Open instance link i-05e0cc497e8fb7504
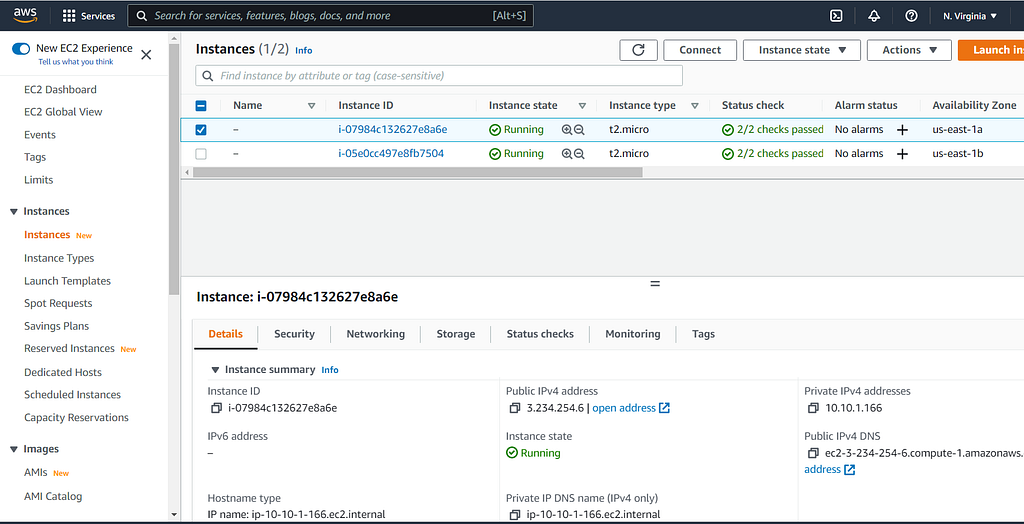Viewport: 1024px width, 524px height. pyautogui.click(x=391, y=154)
